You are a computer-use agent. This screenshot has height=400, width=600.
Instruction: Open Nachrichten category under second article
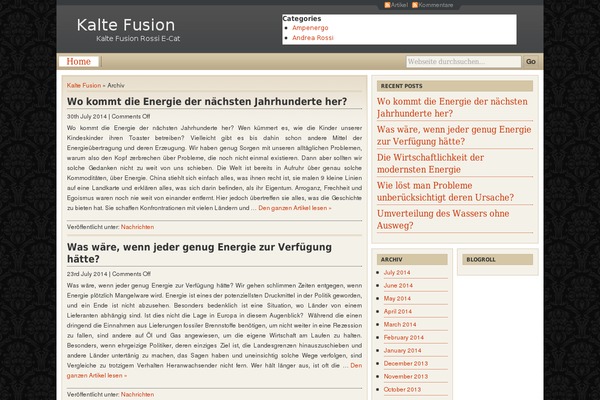[x=137, y=394]
